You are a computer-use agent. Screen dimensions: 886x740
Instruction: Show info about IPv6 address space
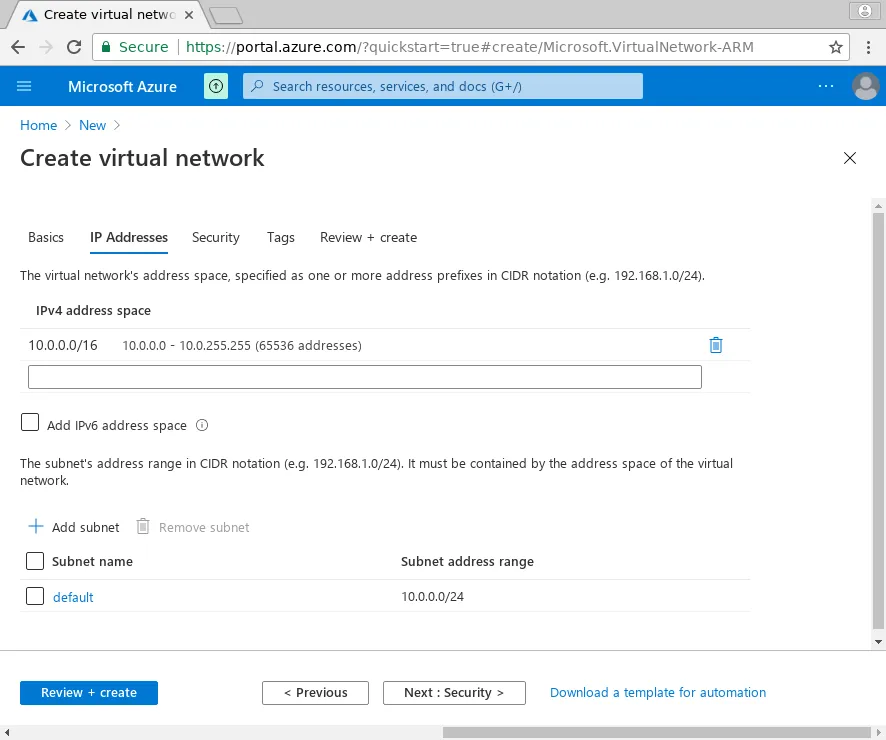click(202, 425)
